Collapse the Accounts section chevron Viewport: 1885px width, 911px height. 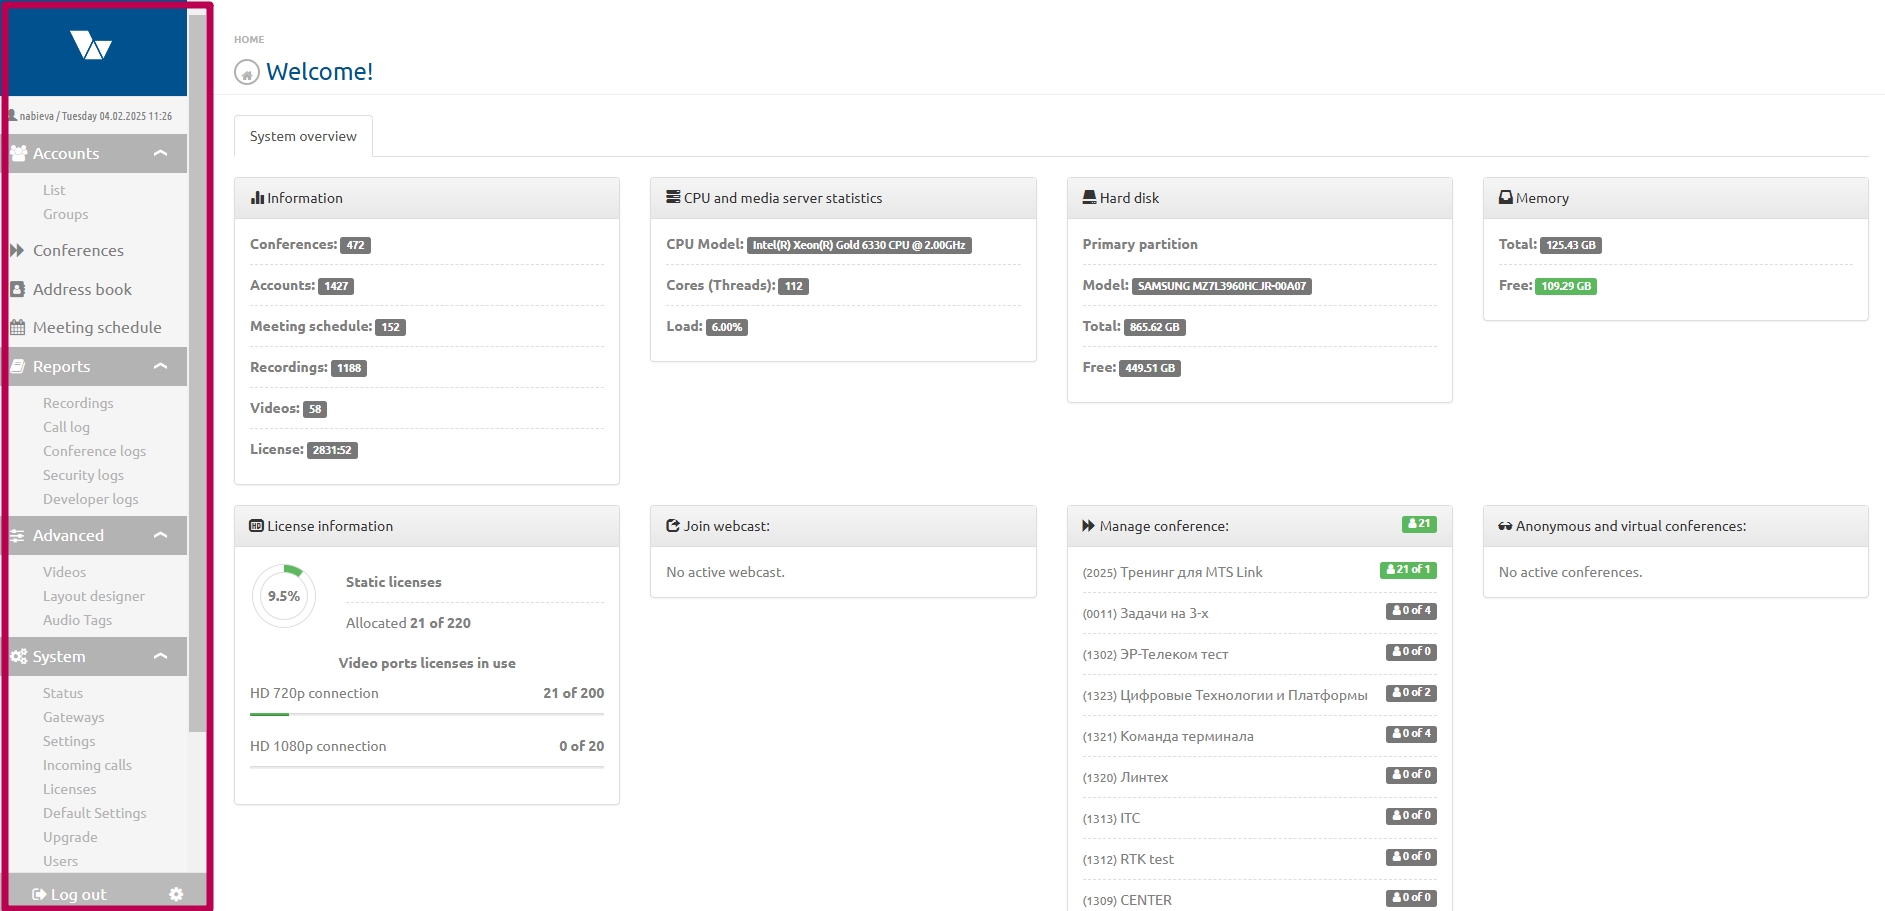(x=160, y=153)
